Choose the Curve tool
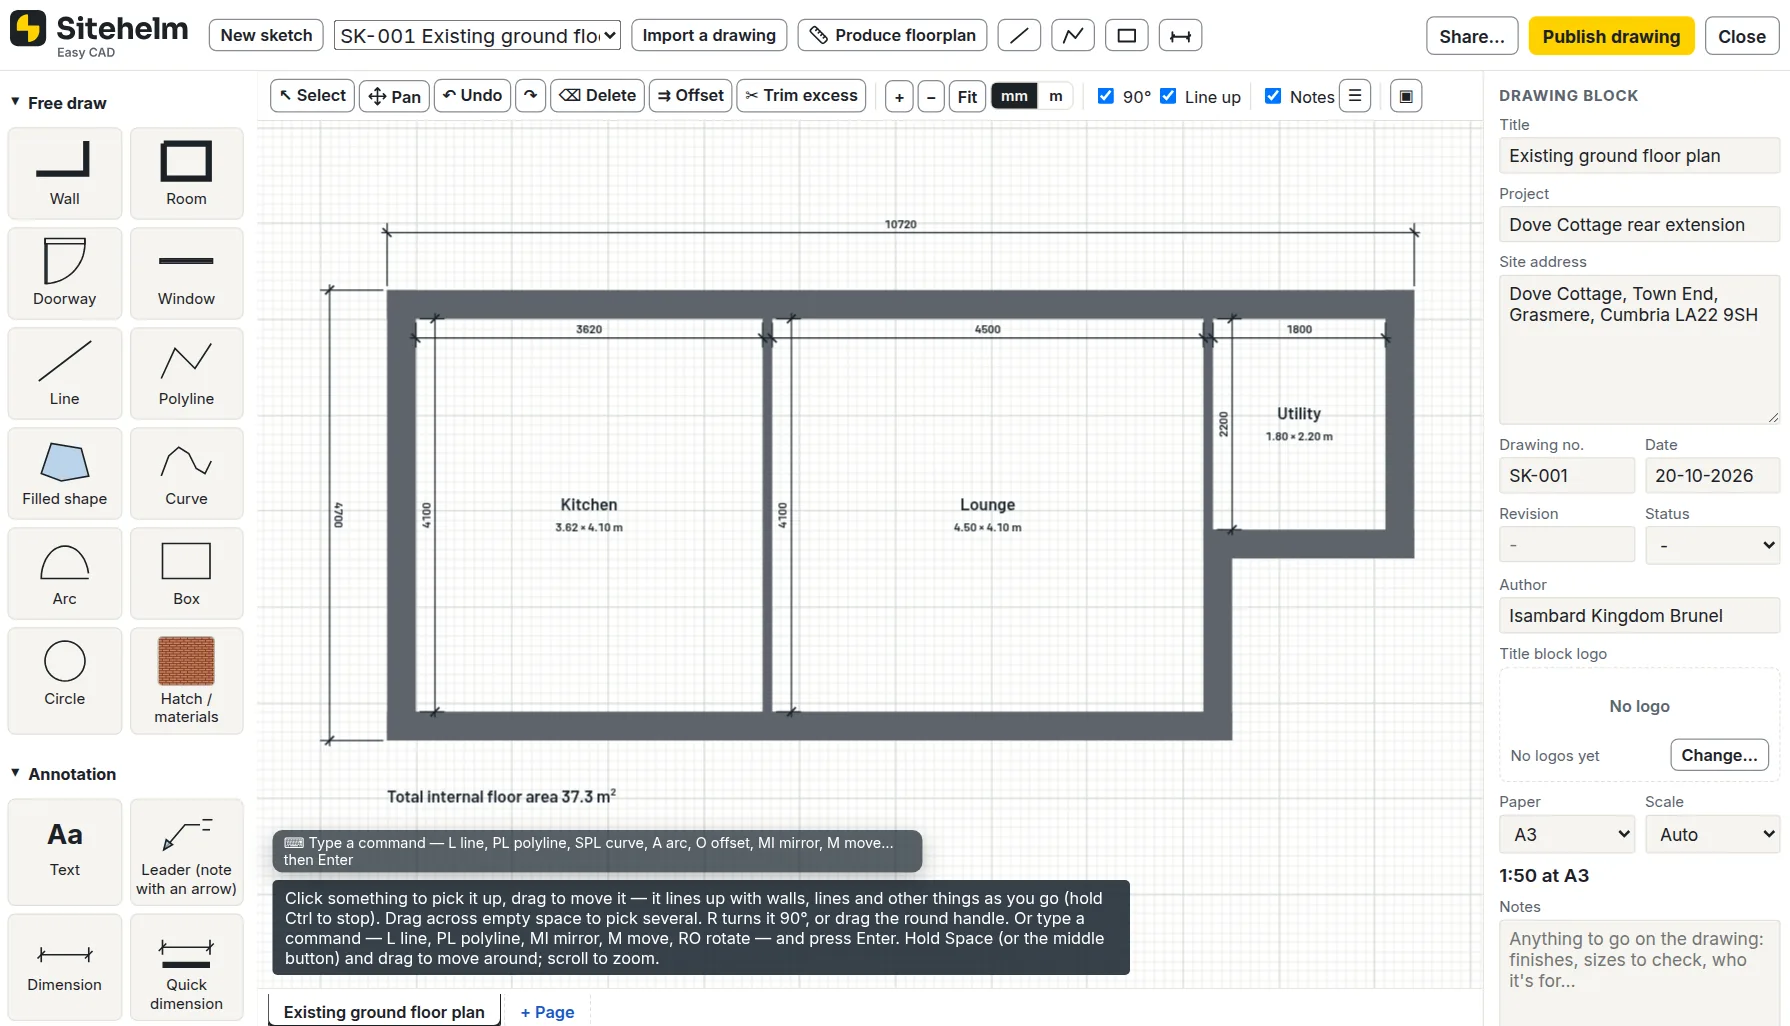 [186, 473]
